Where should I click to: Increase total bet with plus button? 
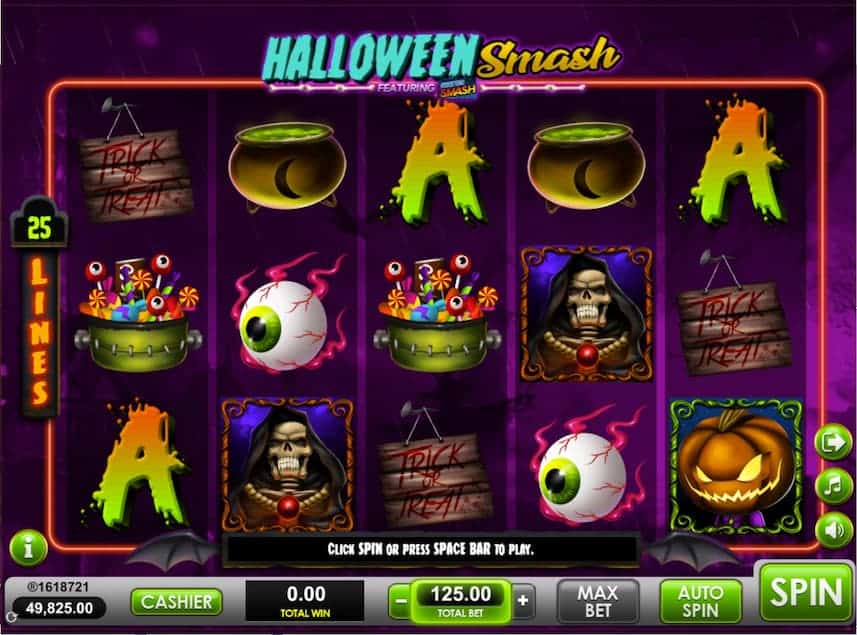coord(523,601)
